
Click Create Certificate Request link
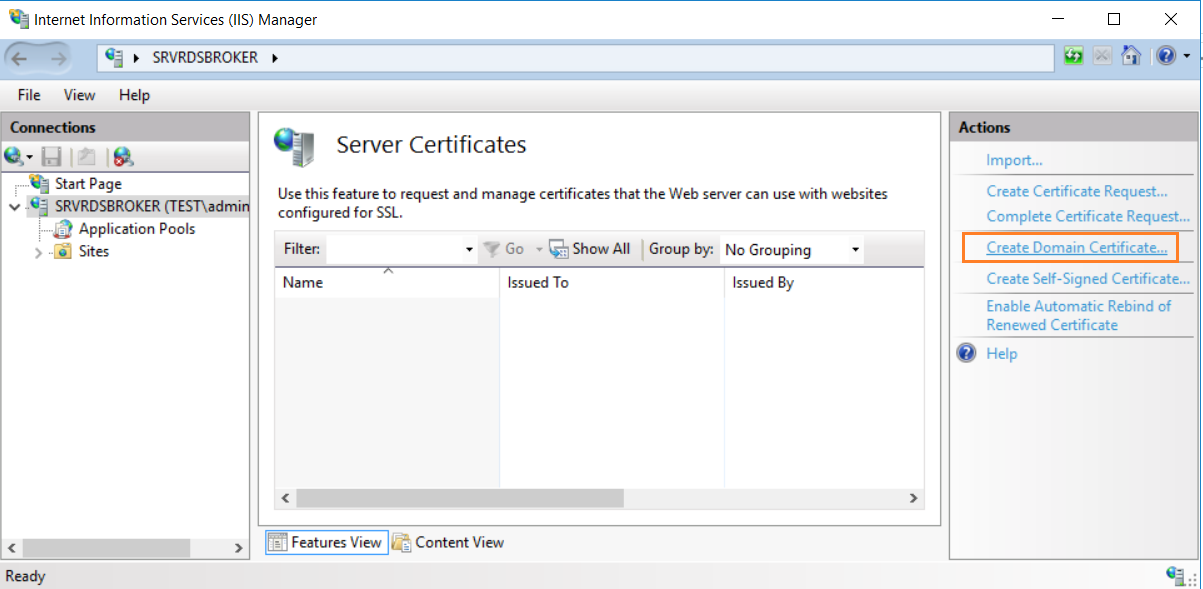coord(1077,191)
